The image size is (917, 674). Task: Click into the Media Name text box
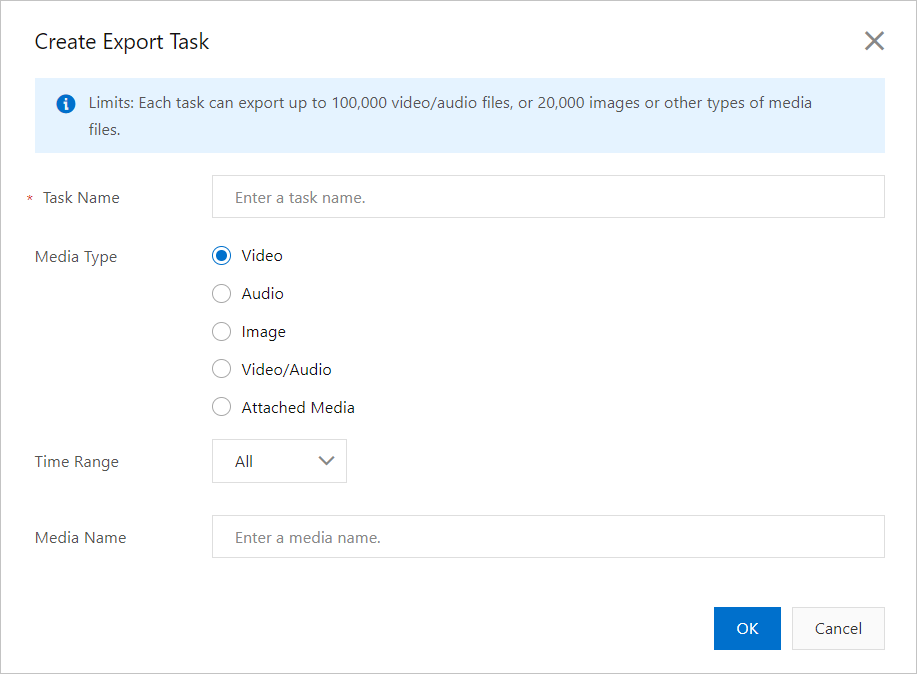548,537
